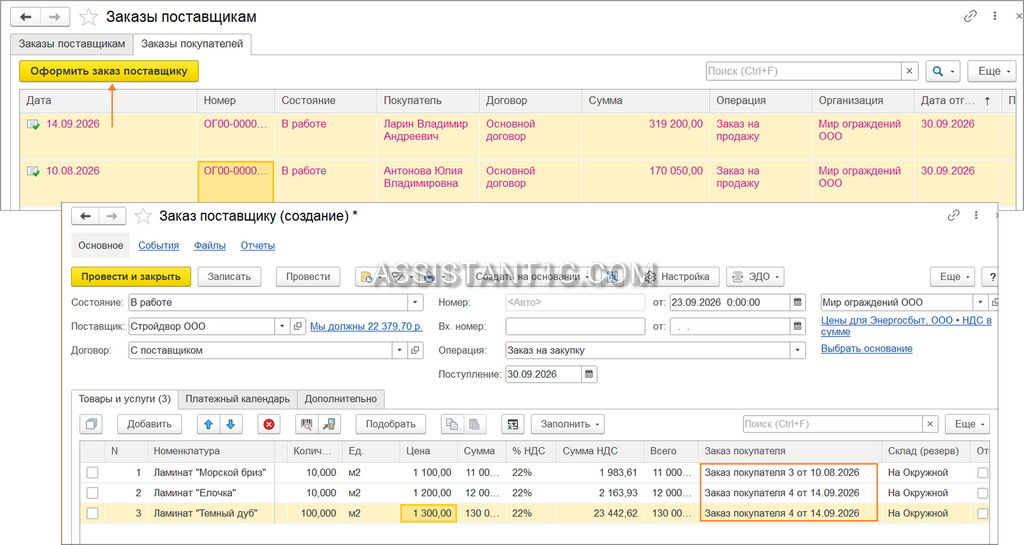Viewport: 1024px width, 545px height.
Task: Open Стройдвор ООО supplier card icon
Action: tap(298, 326)
